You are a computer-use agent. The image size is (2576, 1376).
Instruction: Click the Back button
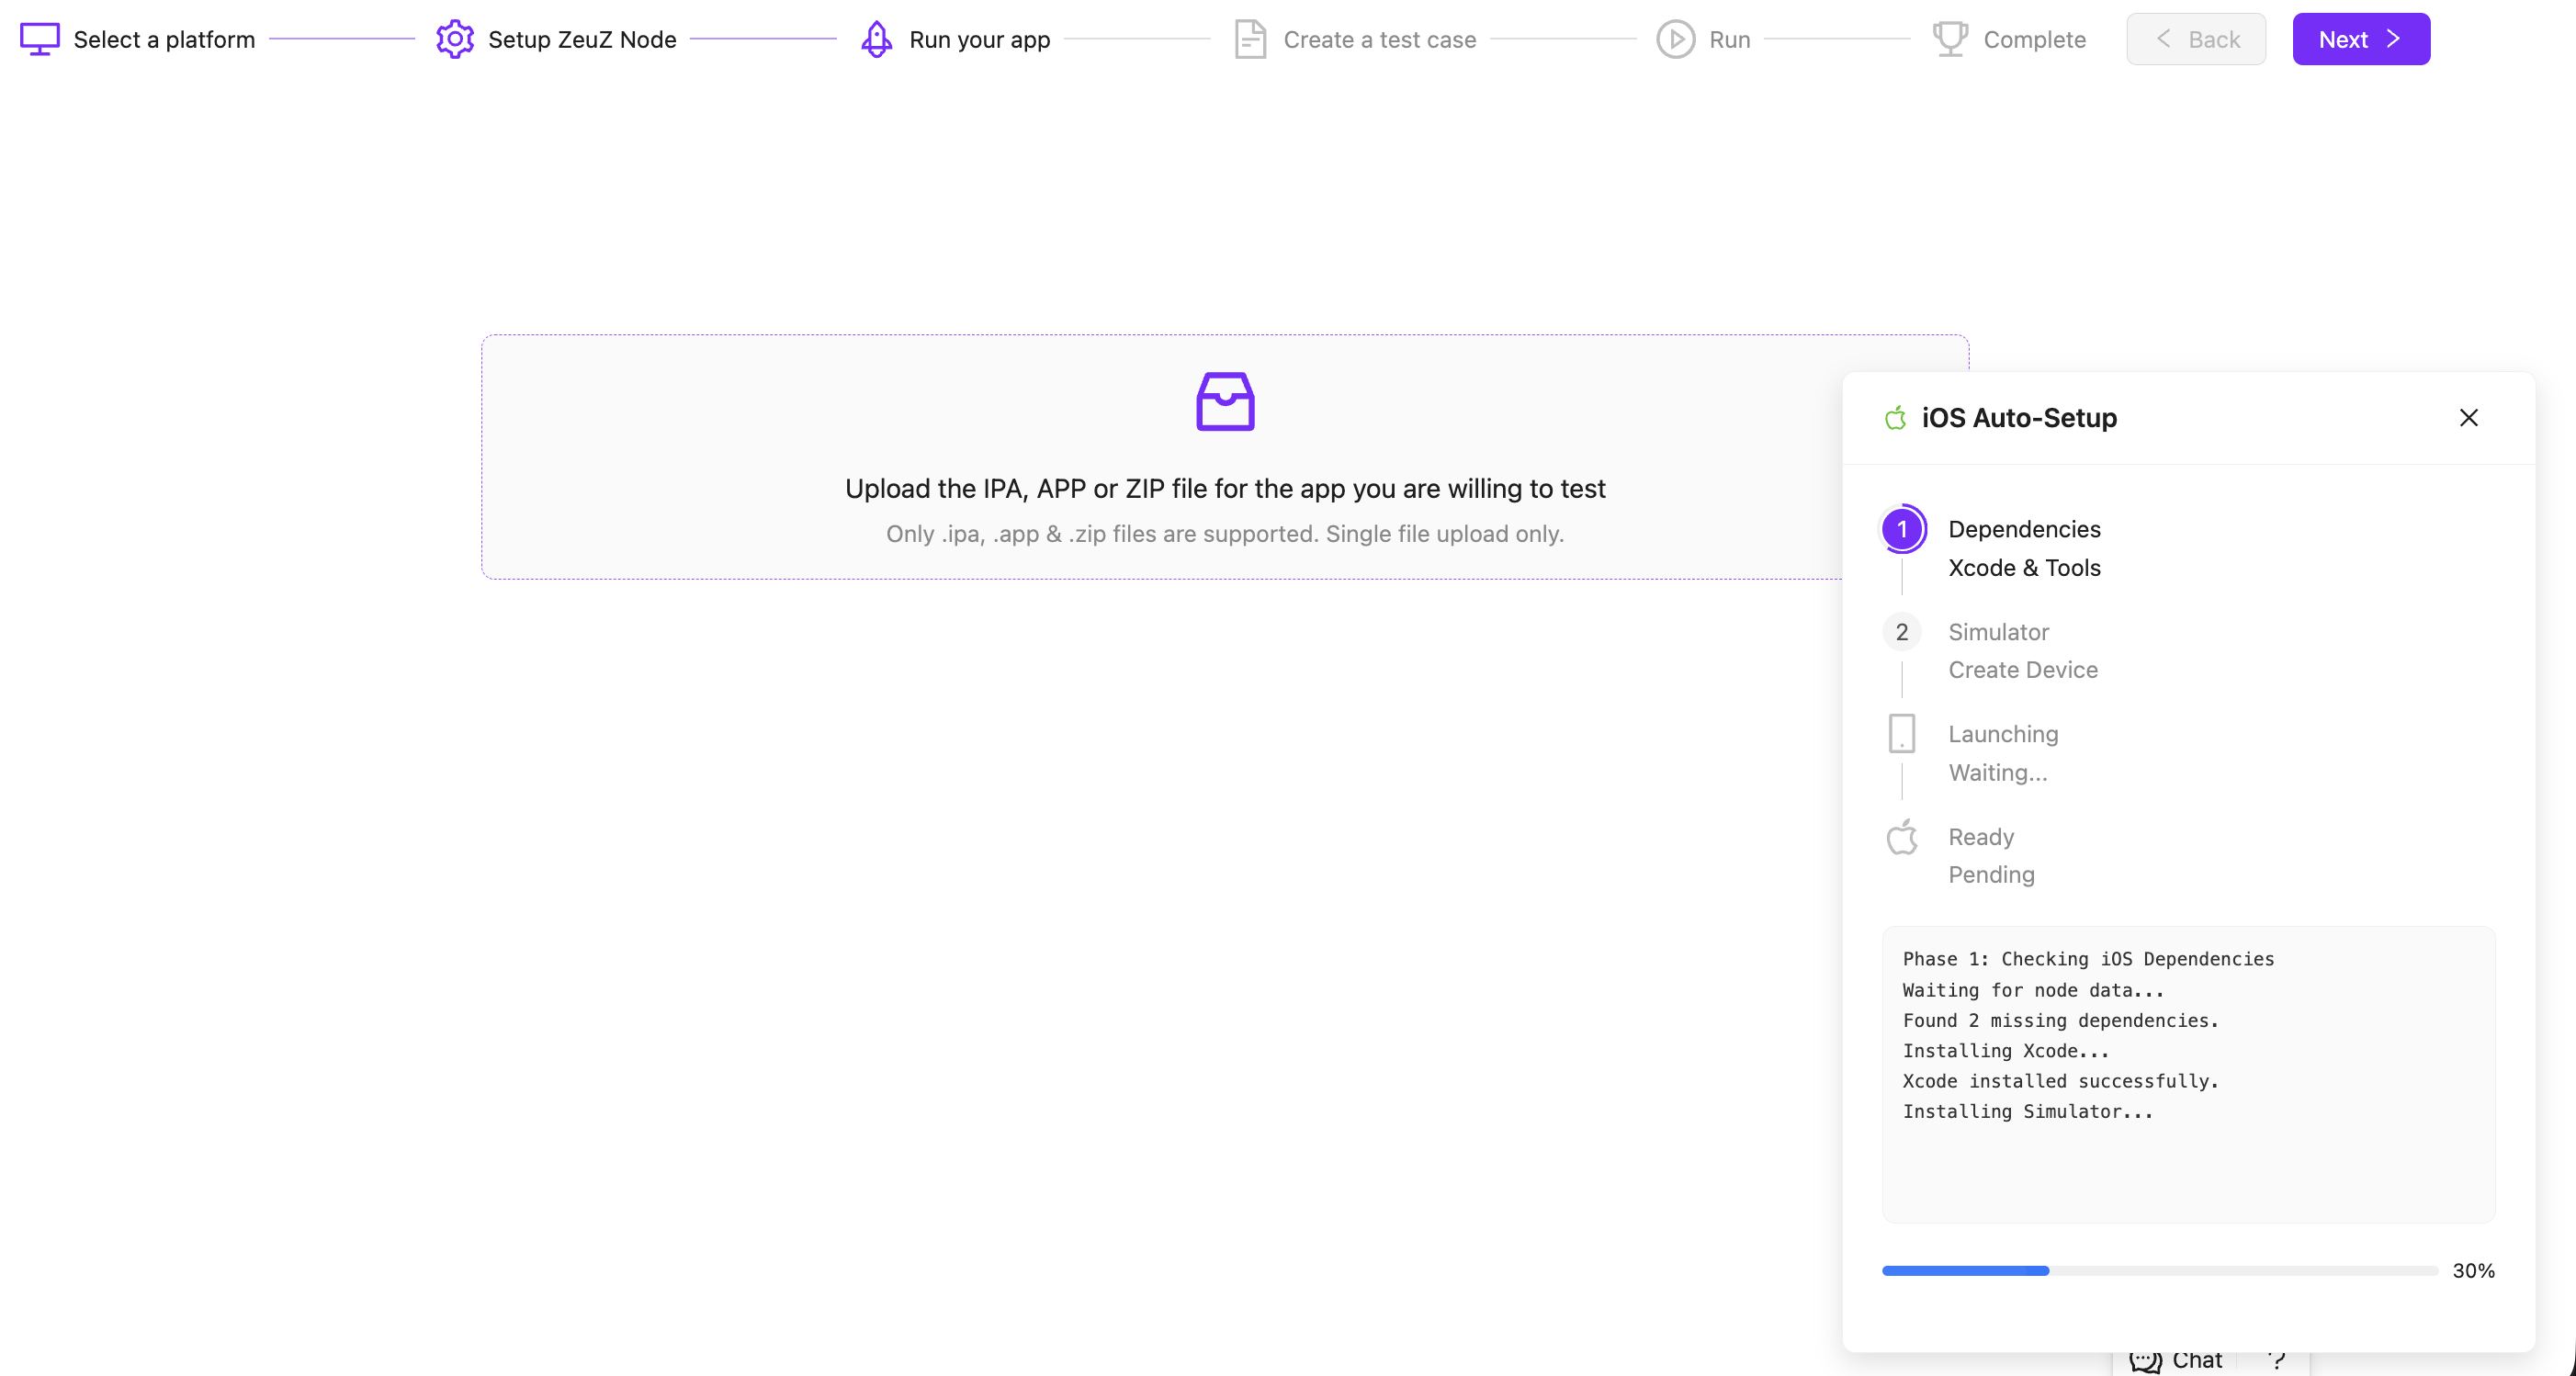click(2196, 39)
